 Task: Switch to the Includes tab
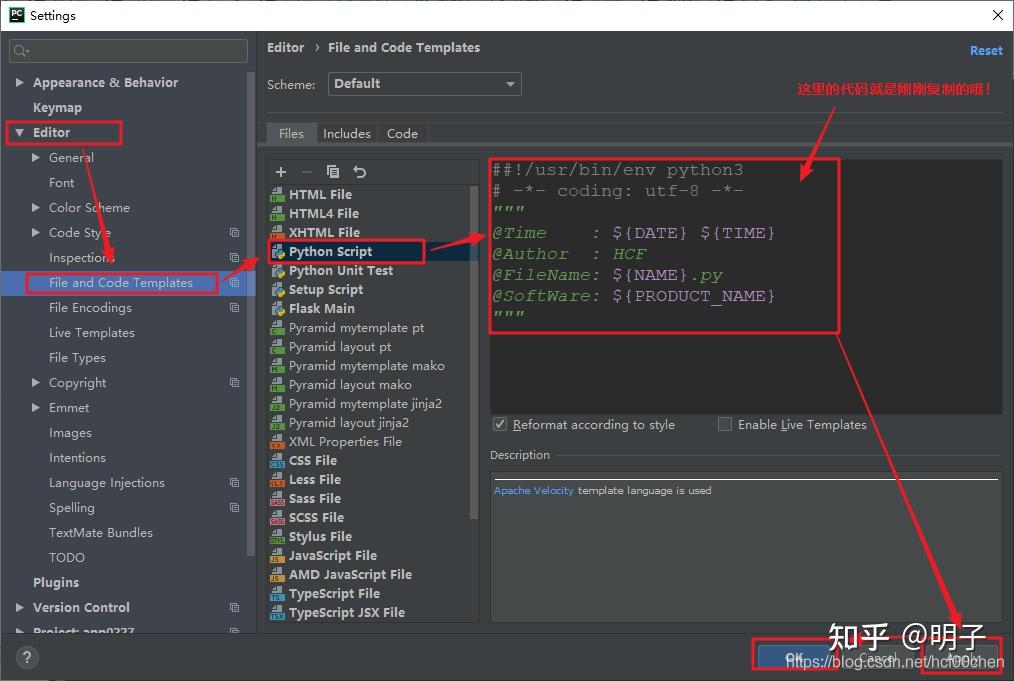[x=347, y=133]
